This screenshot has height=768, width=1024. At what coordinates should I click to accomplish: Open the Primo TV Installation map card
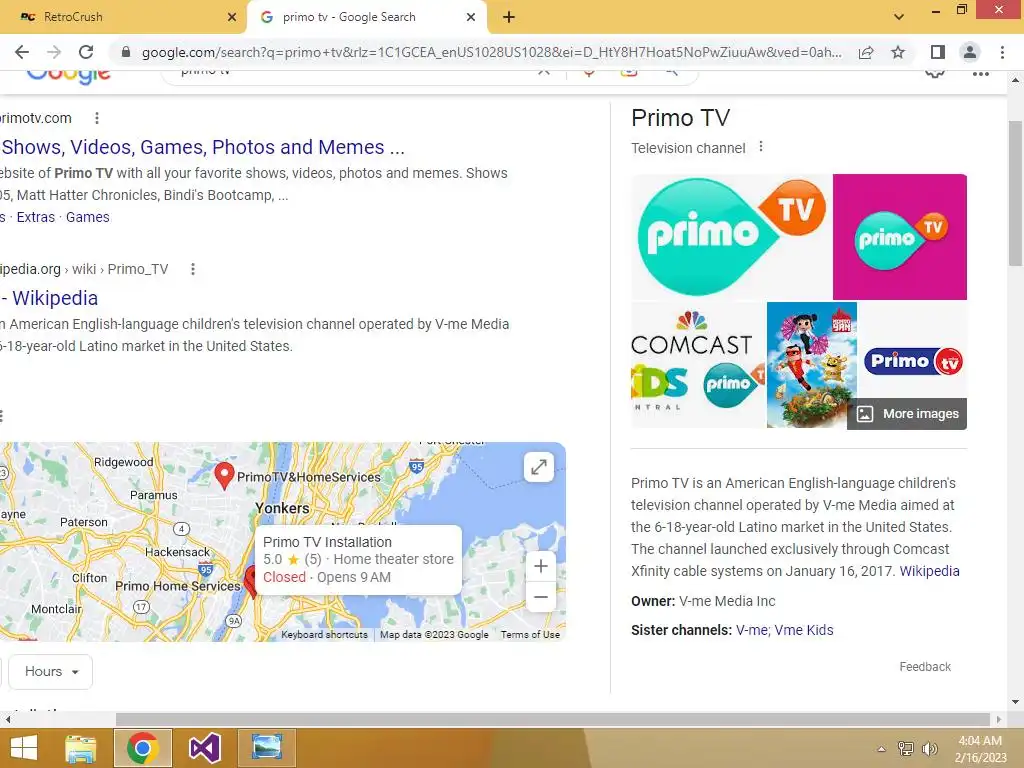click(359, 560)
